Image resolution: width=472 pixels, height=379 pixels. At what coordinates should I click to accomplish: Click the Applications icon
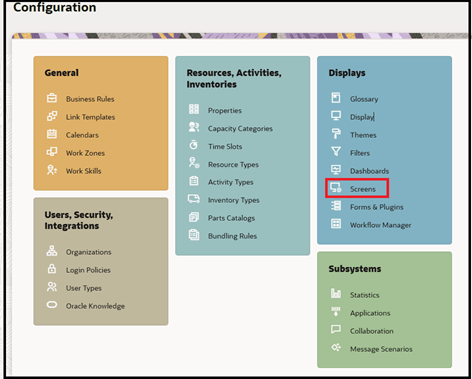[336, 312]
